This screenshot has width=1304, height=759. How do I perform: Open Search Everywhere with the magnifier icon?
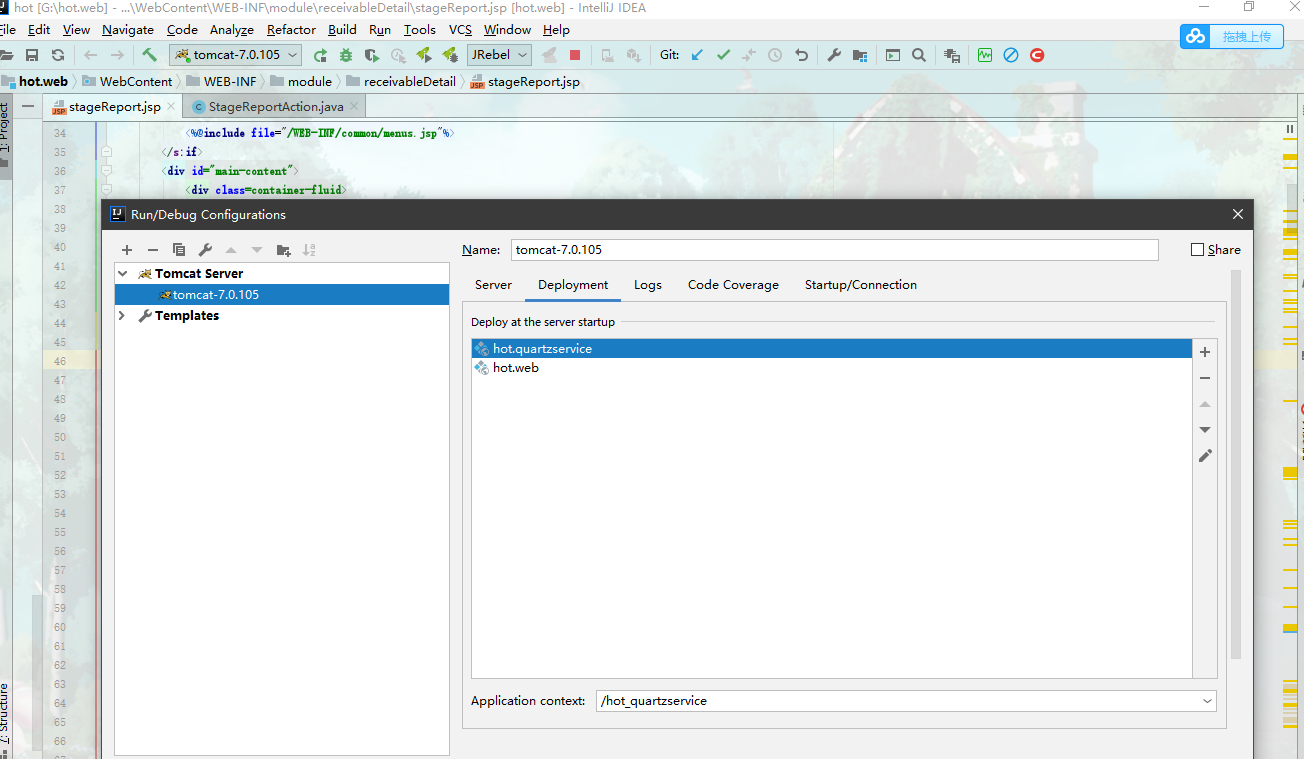pyautogui.click(x=919, y=55)
